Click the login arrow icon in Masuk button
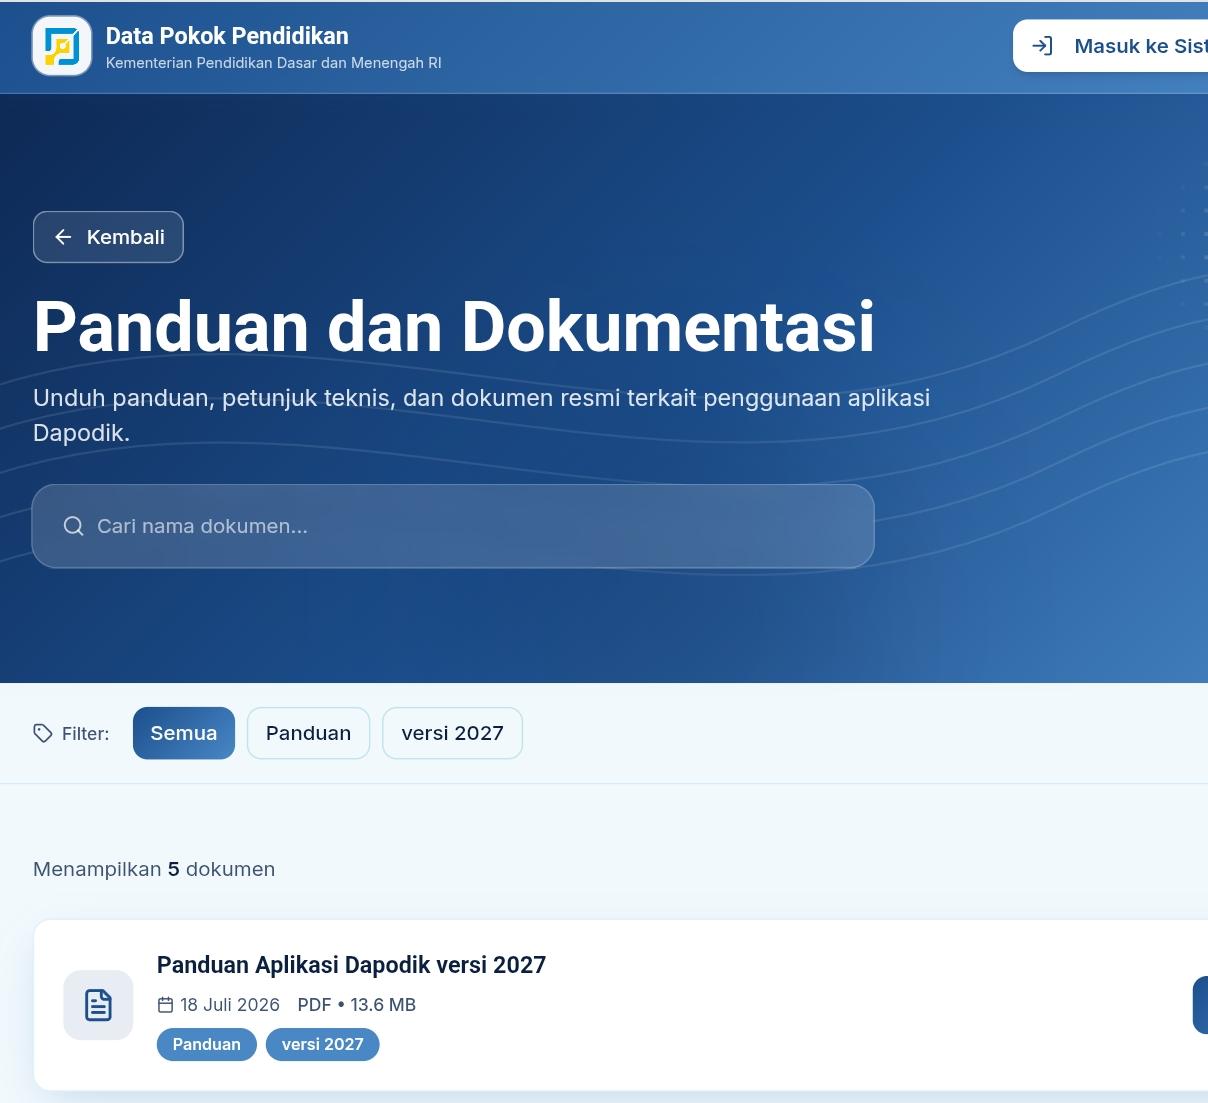Screen dimensions: 1208x1103 [1042, 46]
